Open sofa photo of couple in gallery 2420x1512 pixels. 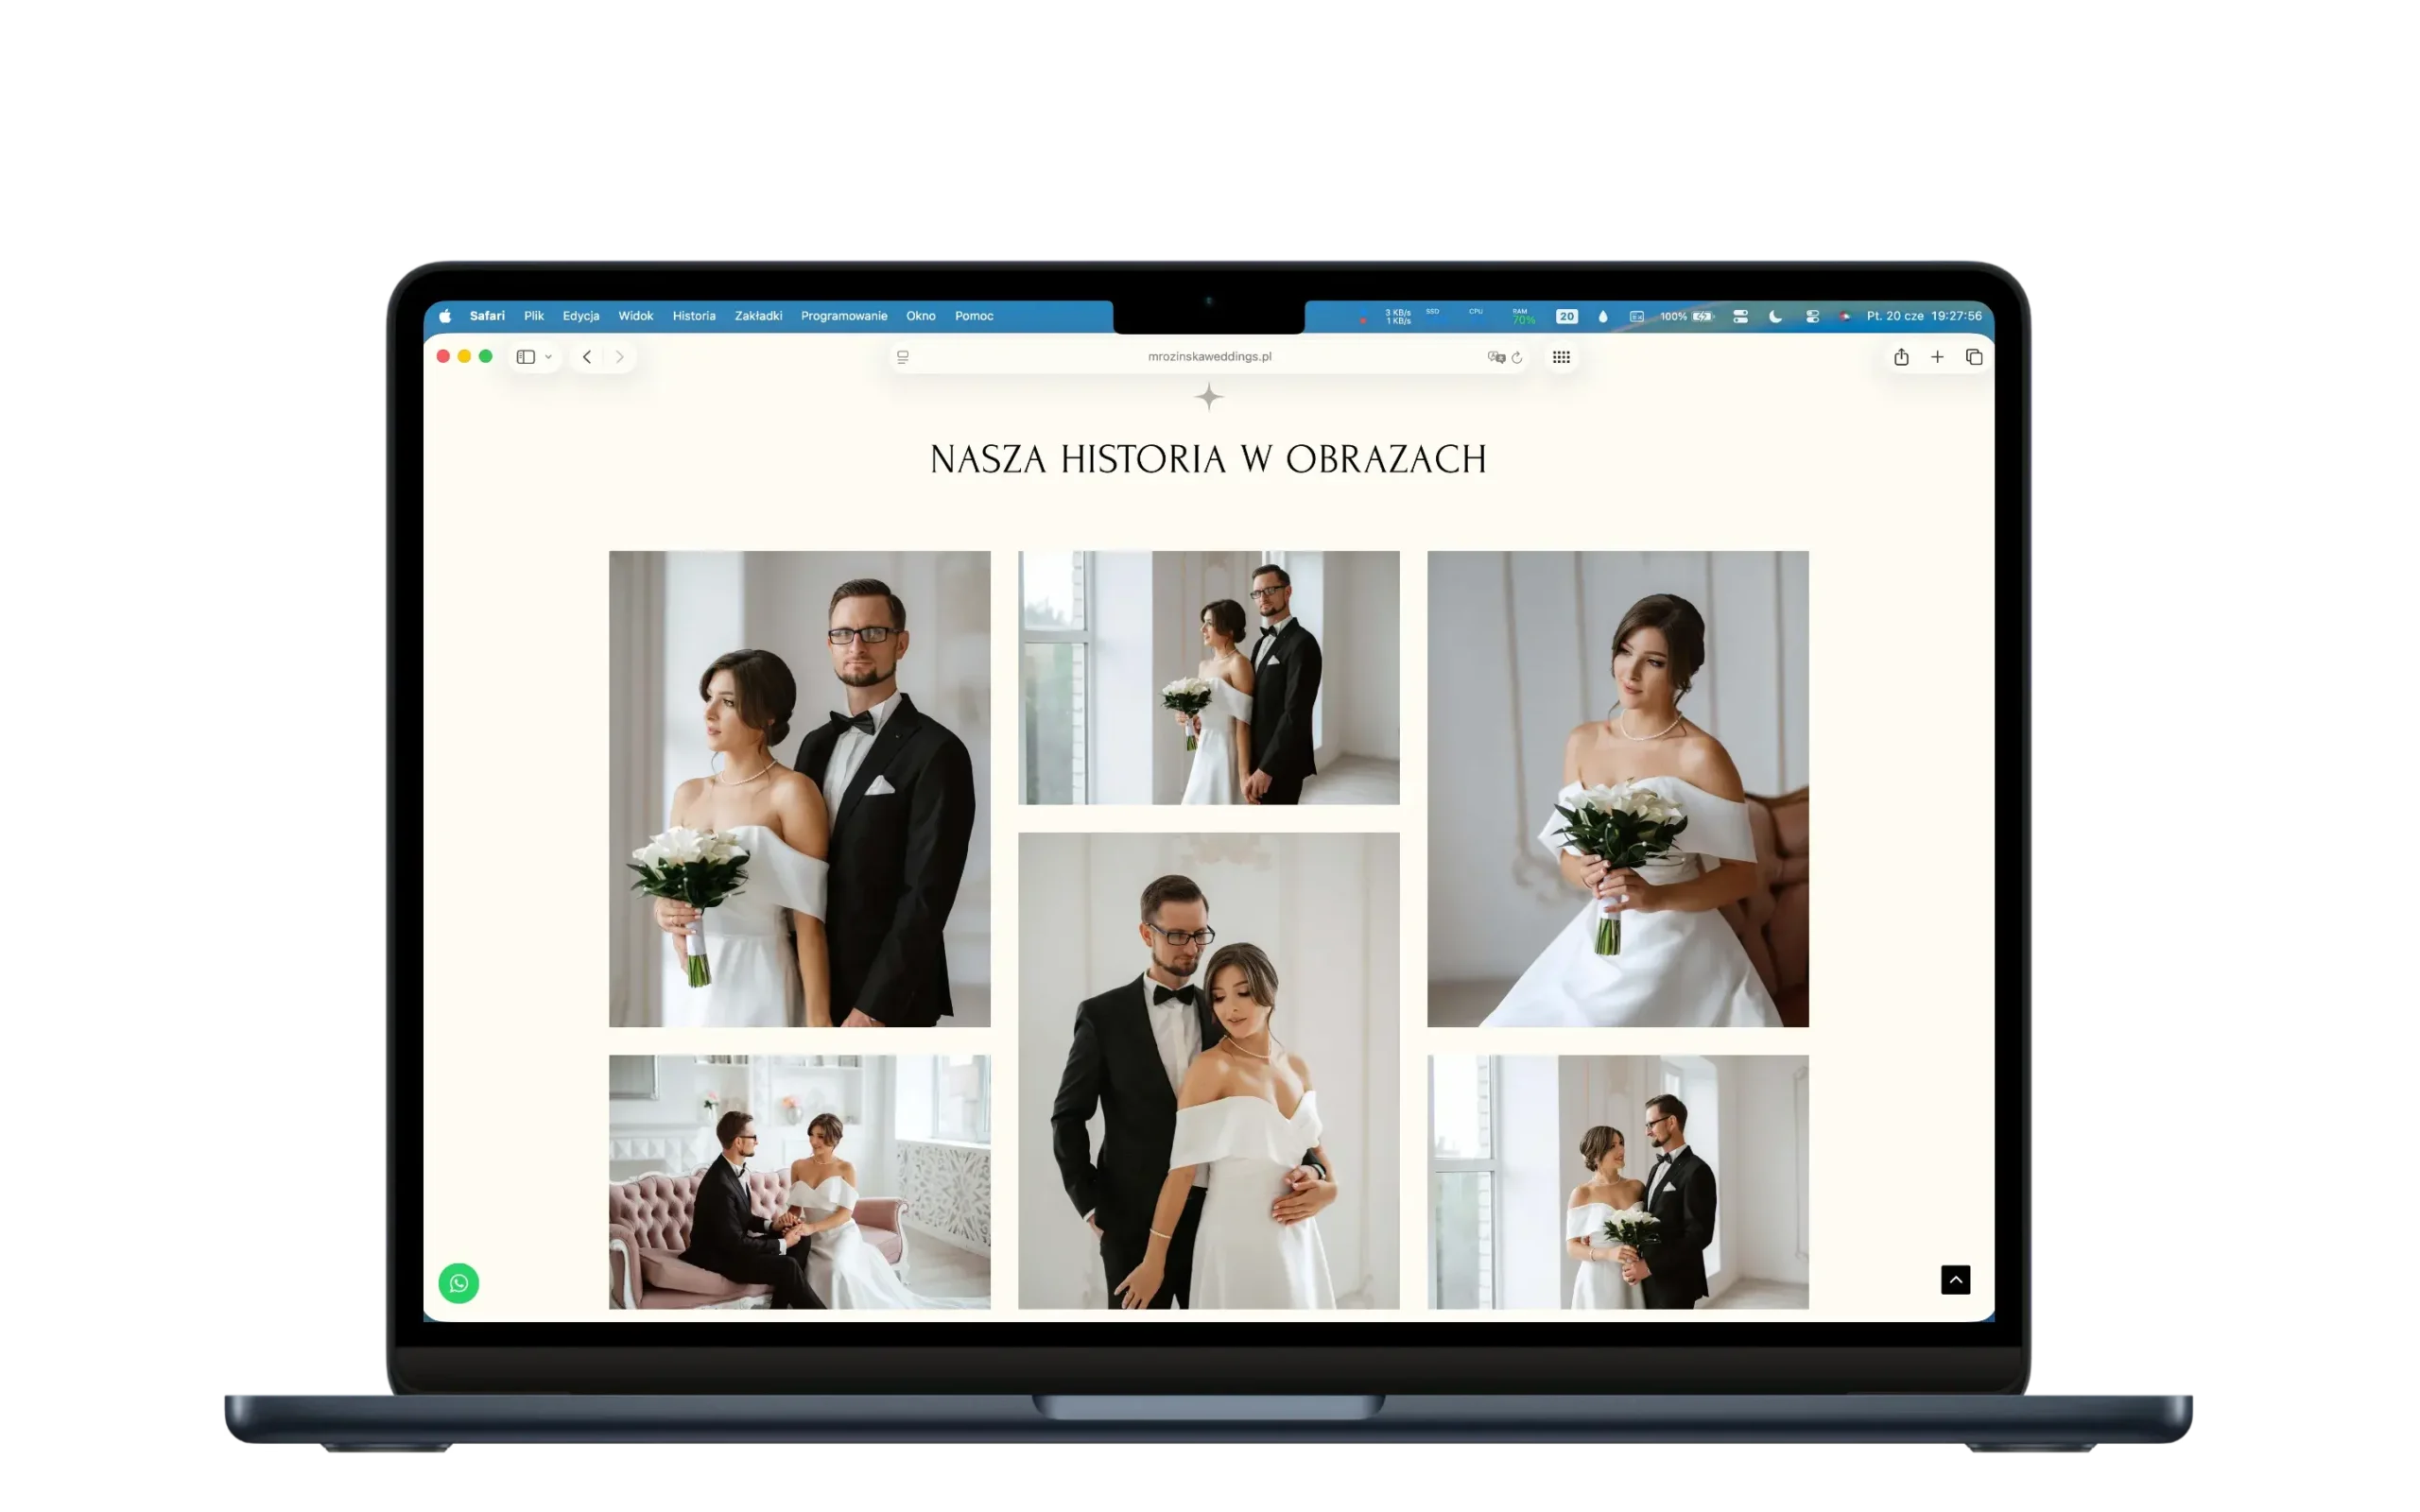pyautogui.click(x=799, y=1181)
